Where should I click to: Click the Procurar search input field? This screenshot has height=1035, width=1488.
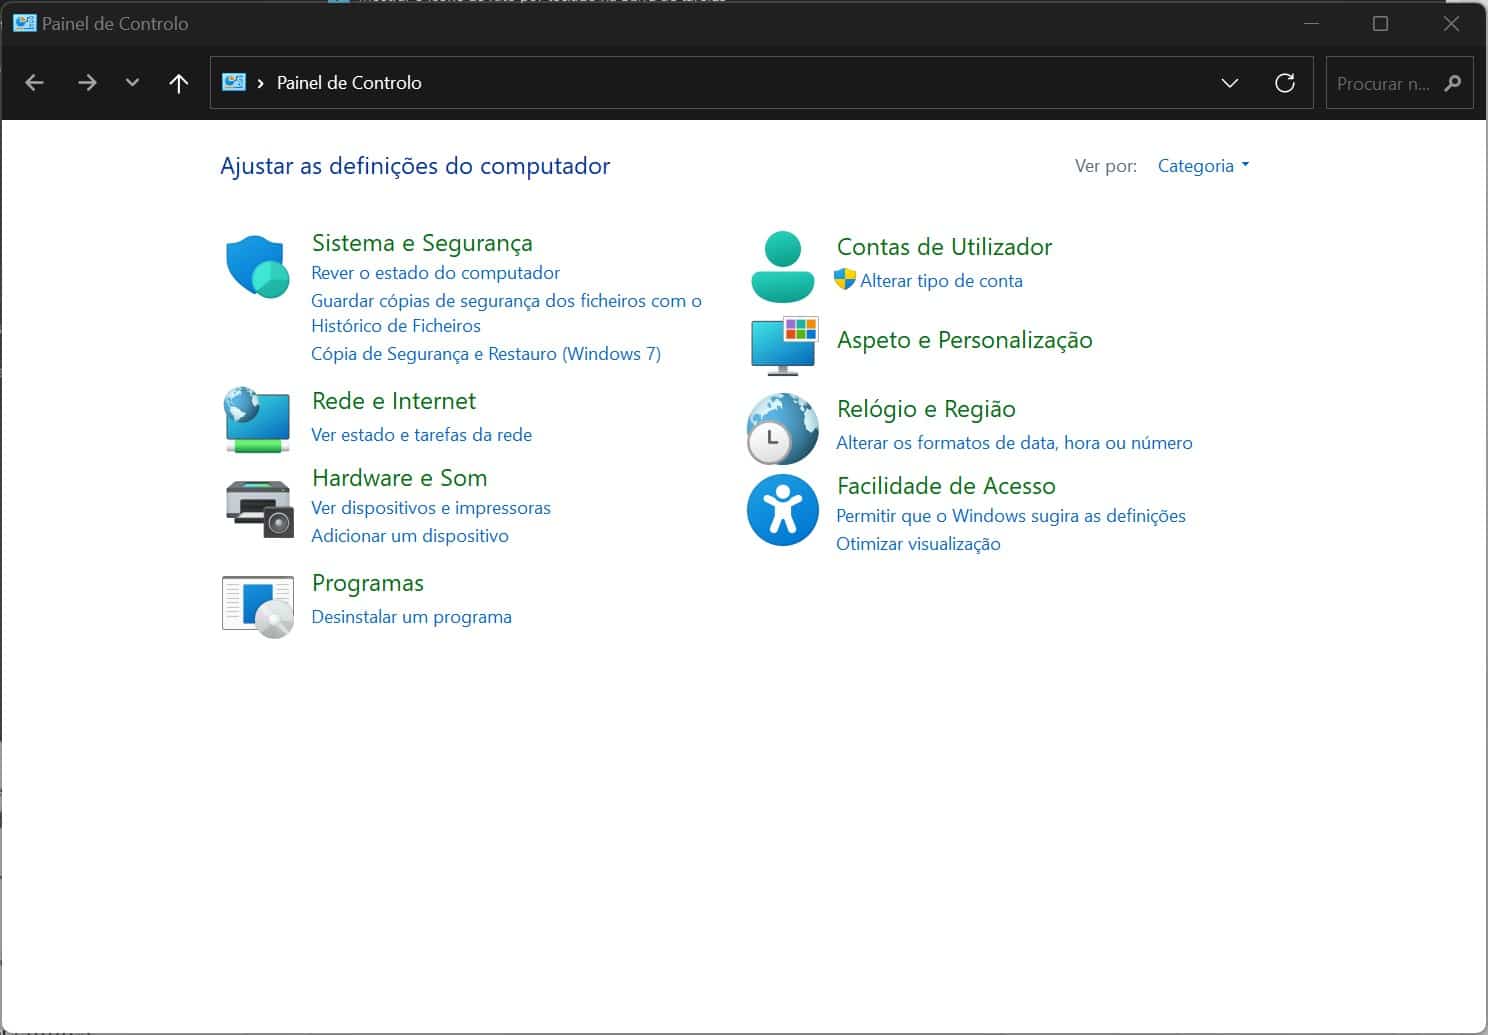coord(1384,84)
